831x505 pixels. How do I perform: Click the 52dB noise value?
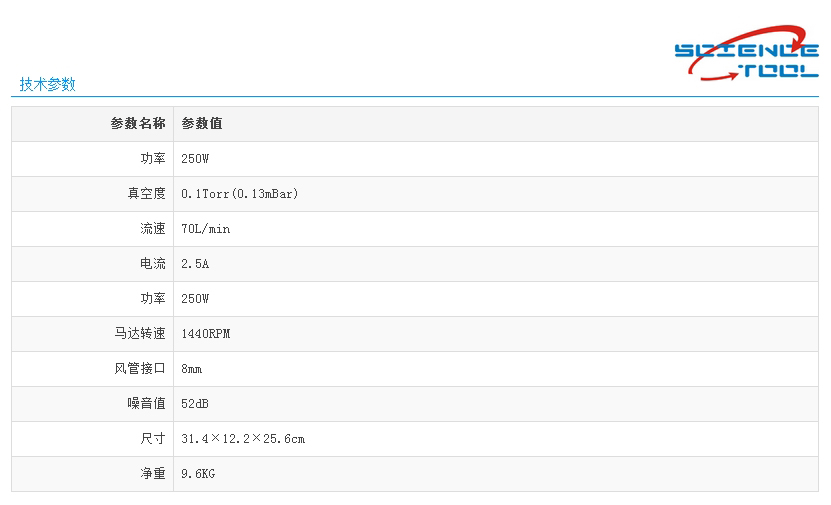point(195,404)
